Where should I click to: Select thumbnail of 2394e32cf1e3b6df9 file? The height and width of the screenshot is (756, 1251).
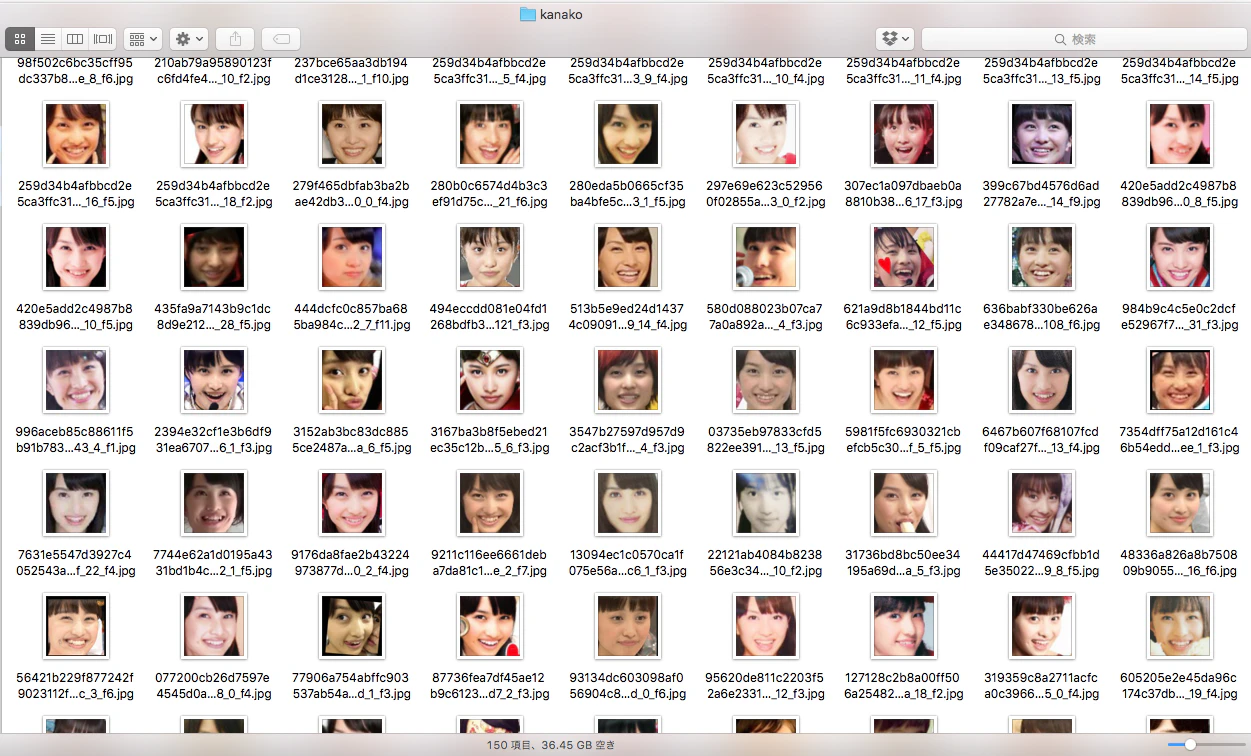214,380
